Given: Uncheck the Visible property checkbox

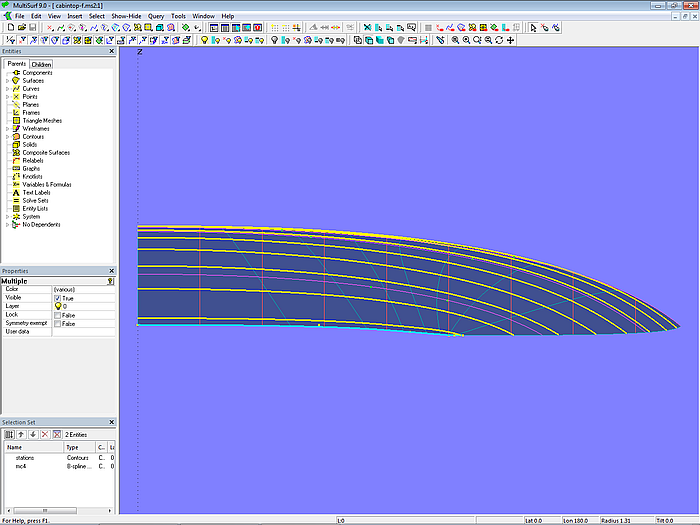Looking at the screenshot, I should pos(57,298).
